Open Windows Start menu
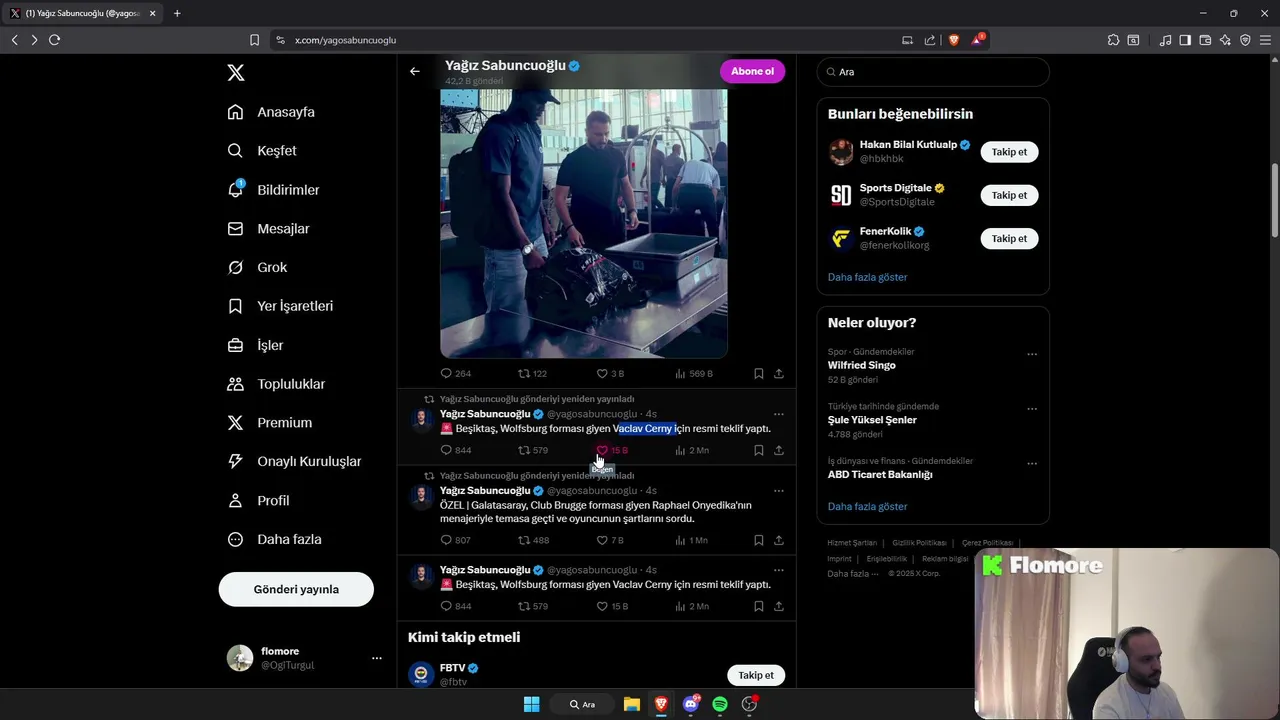1280x720 pixels. 532,704
